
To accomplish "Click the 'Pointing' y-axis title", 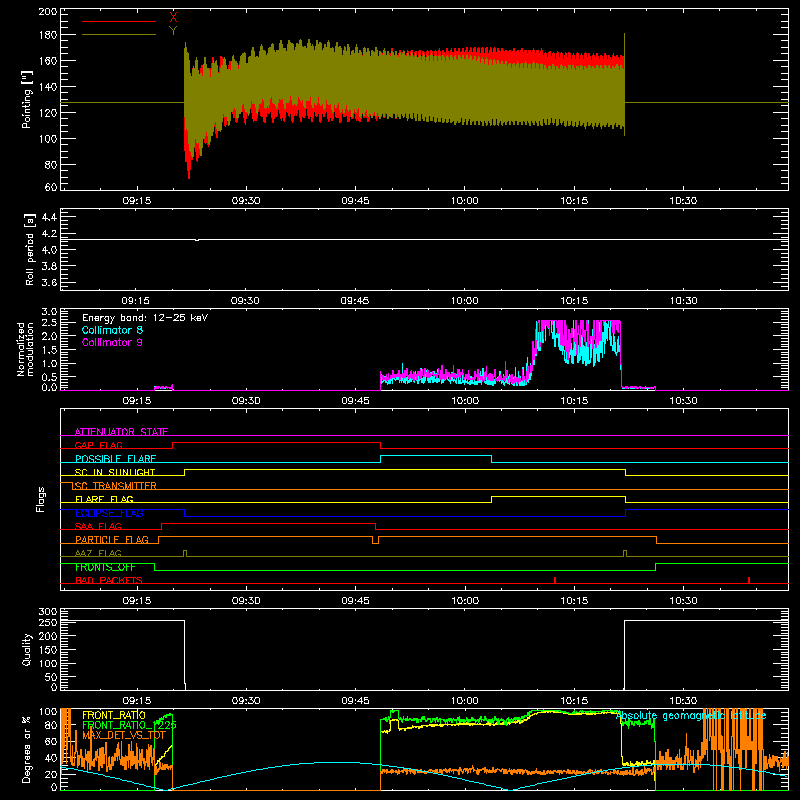I will pyautogui.click(x=27, y=99).
